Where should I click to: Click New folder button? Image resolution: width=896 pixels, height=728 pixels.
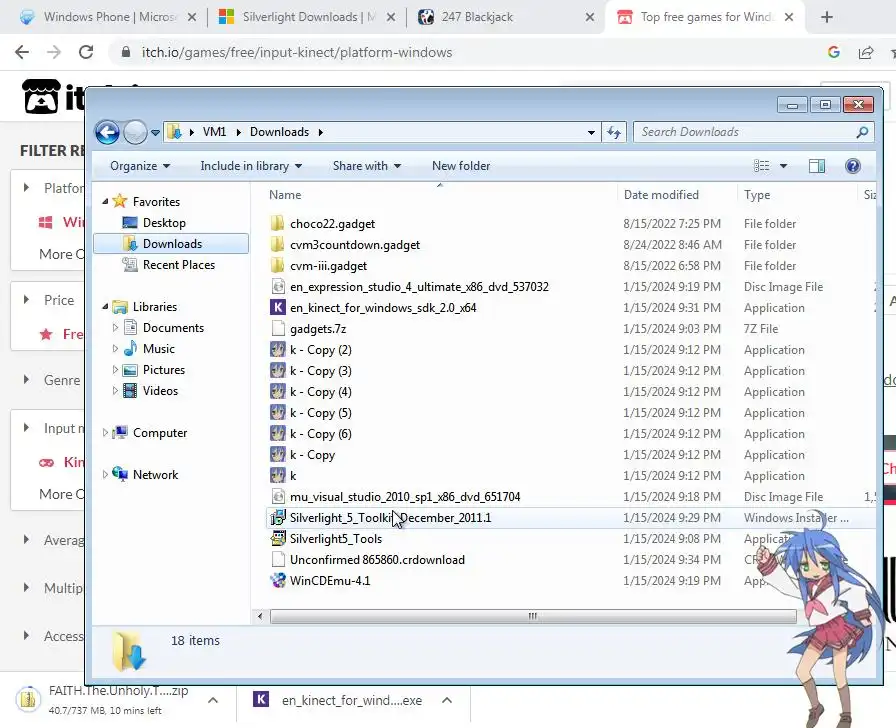click(461, 166)
